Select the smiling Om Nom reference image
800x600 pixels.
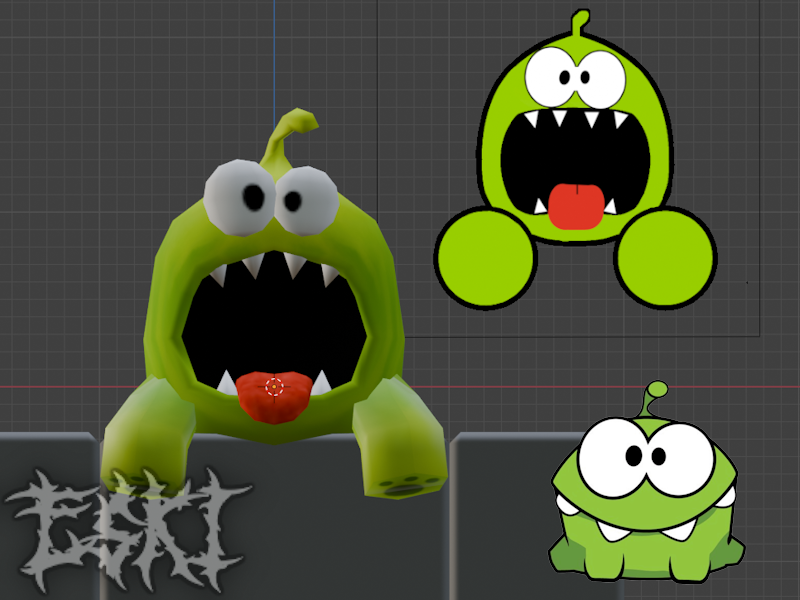[x=646, y=482]
